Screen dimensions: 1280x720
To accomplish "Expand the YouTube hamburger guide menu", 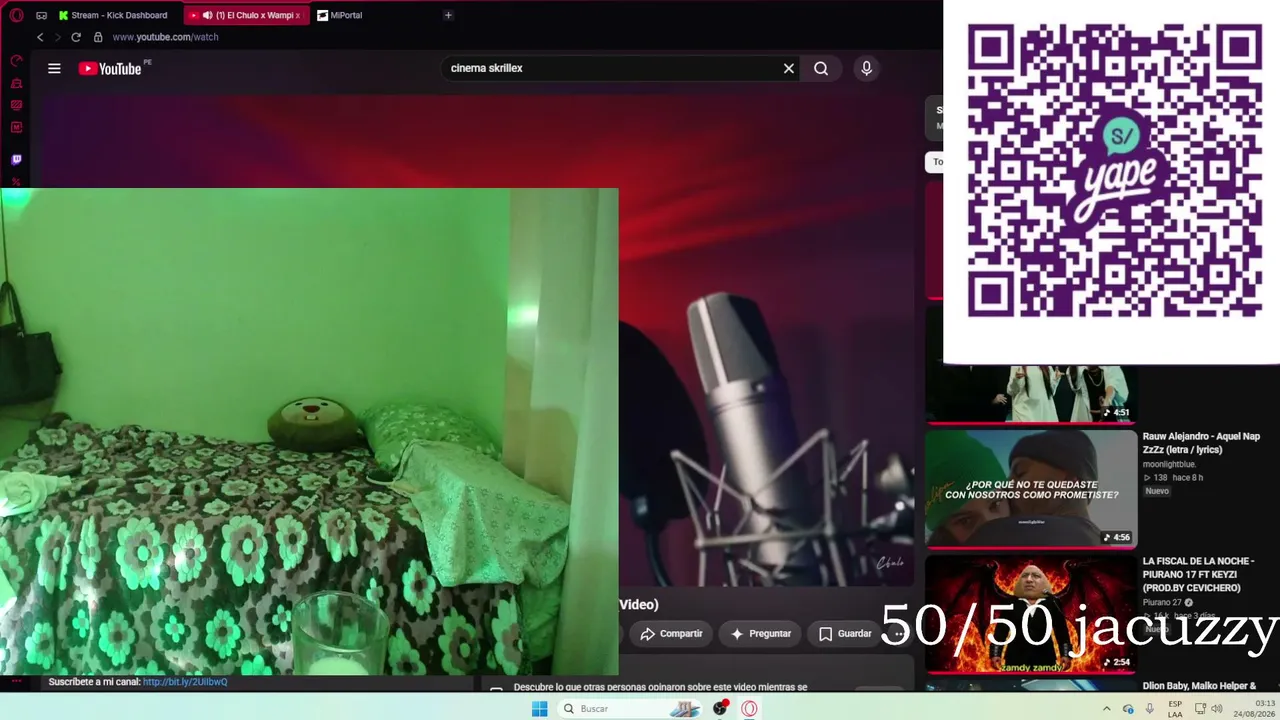I will tap(54, 68).
